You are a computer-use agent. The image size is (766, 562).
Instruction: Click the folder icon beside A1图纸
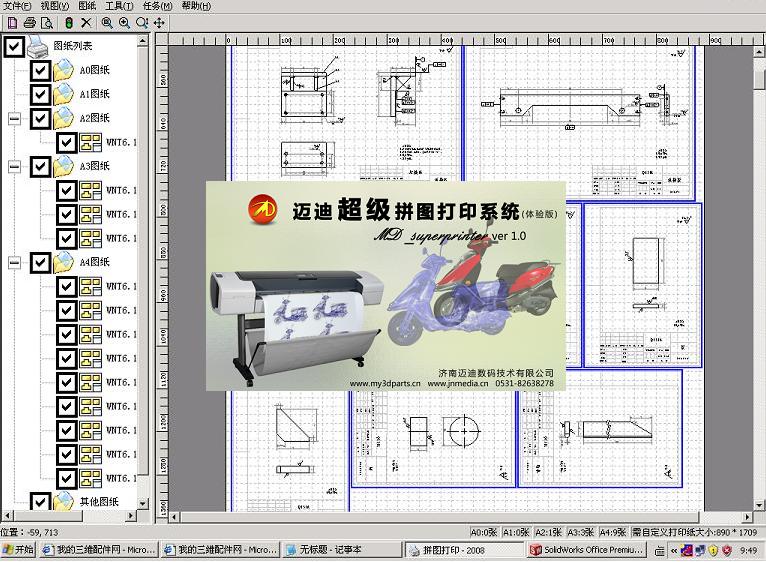64,94
